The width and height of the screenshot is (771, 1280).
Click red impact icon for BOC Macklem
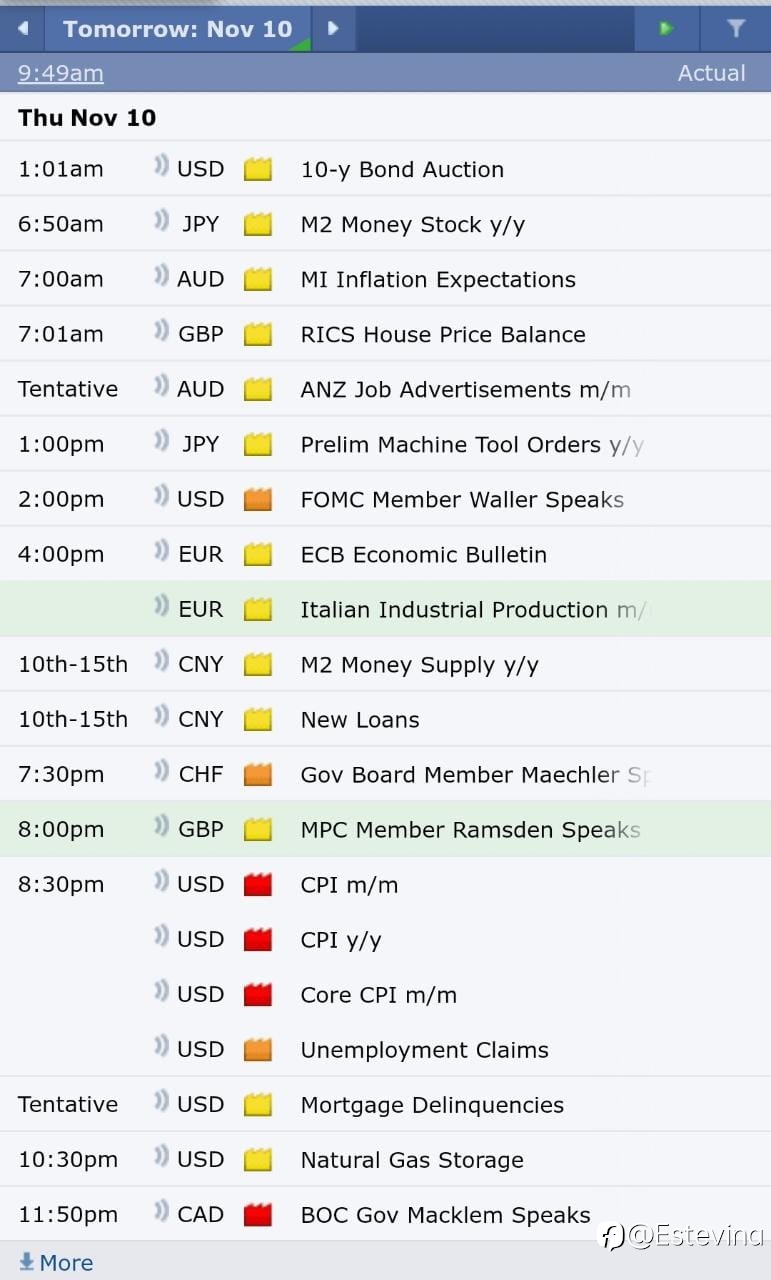click(x=258, y=1214)
